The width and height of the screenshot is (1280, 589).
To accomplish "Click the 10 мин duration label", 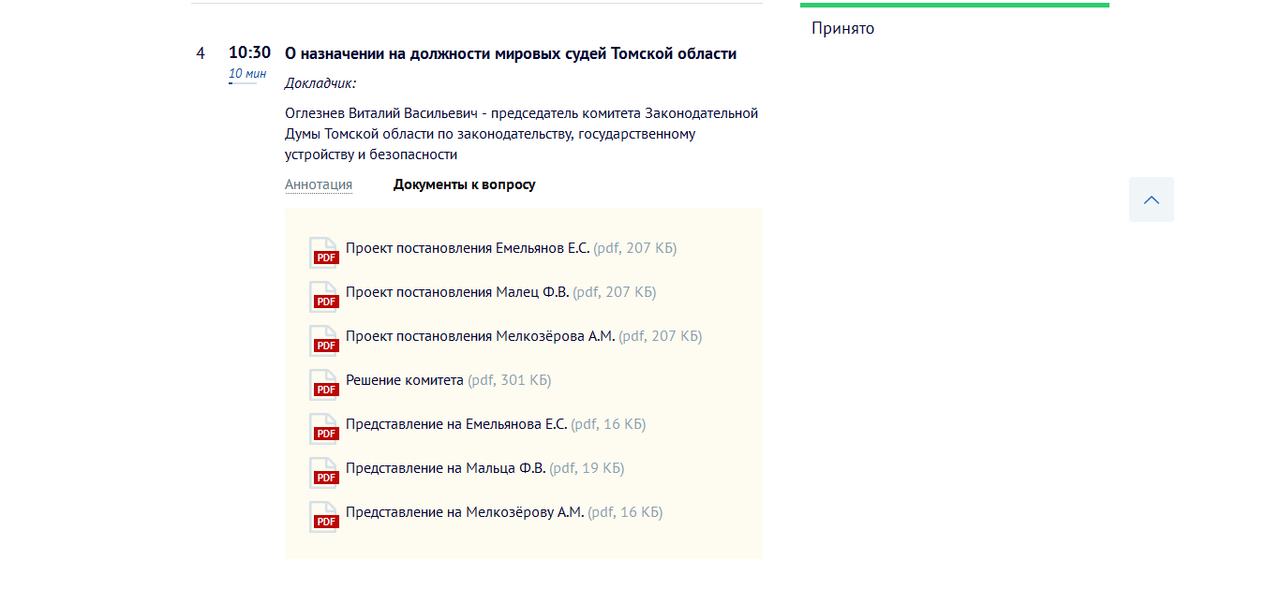I will click(x=247, y=74).
